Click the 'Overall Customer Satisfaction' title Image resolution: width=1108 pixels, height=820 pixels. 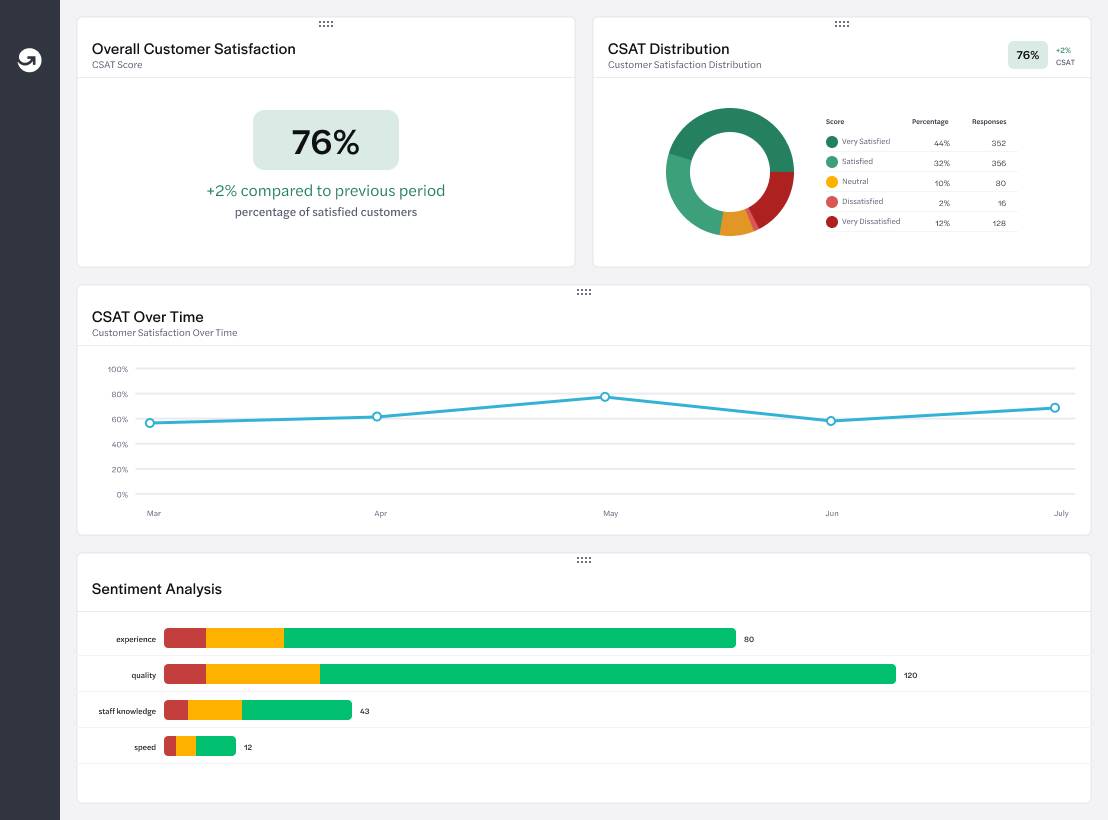coord(194,49)
